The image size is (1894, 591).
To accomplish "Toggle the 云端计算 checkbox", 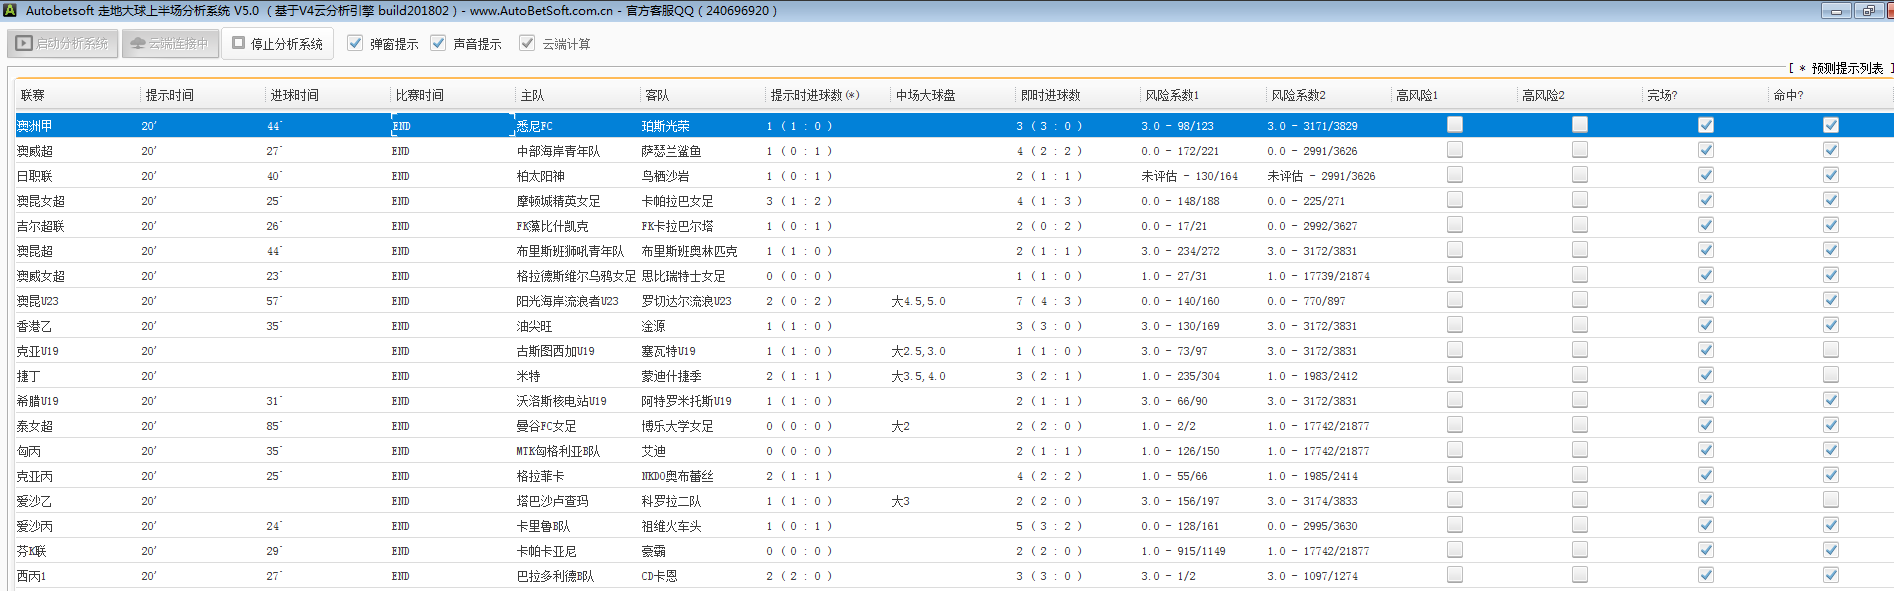I will point(527,43).
